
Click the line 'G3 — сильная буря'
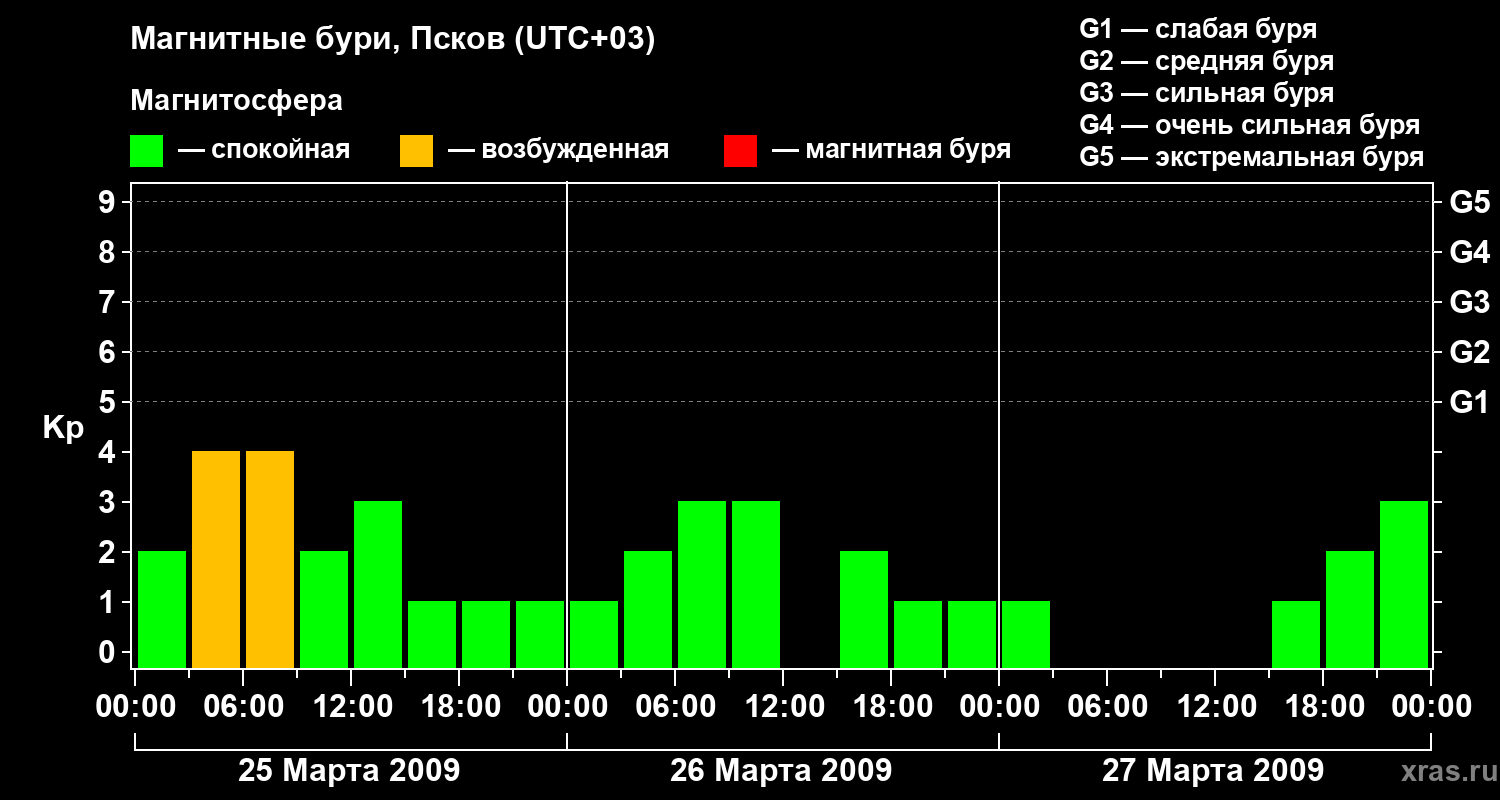1206,93
